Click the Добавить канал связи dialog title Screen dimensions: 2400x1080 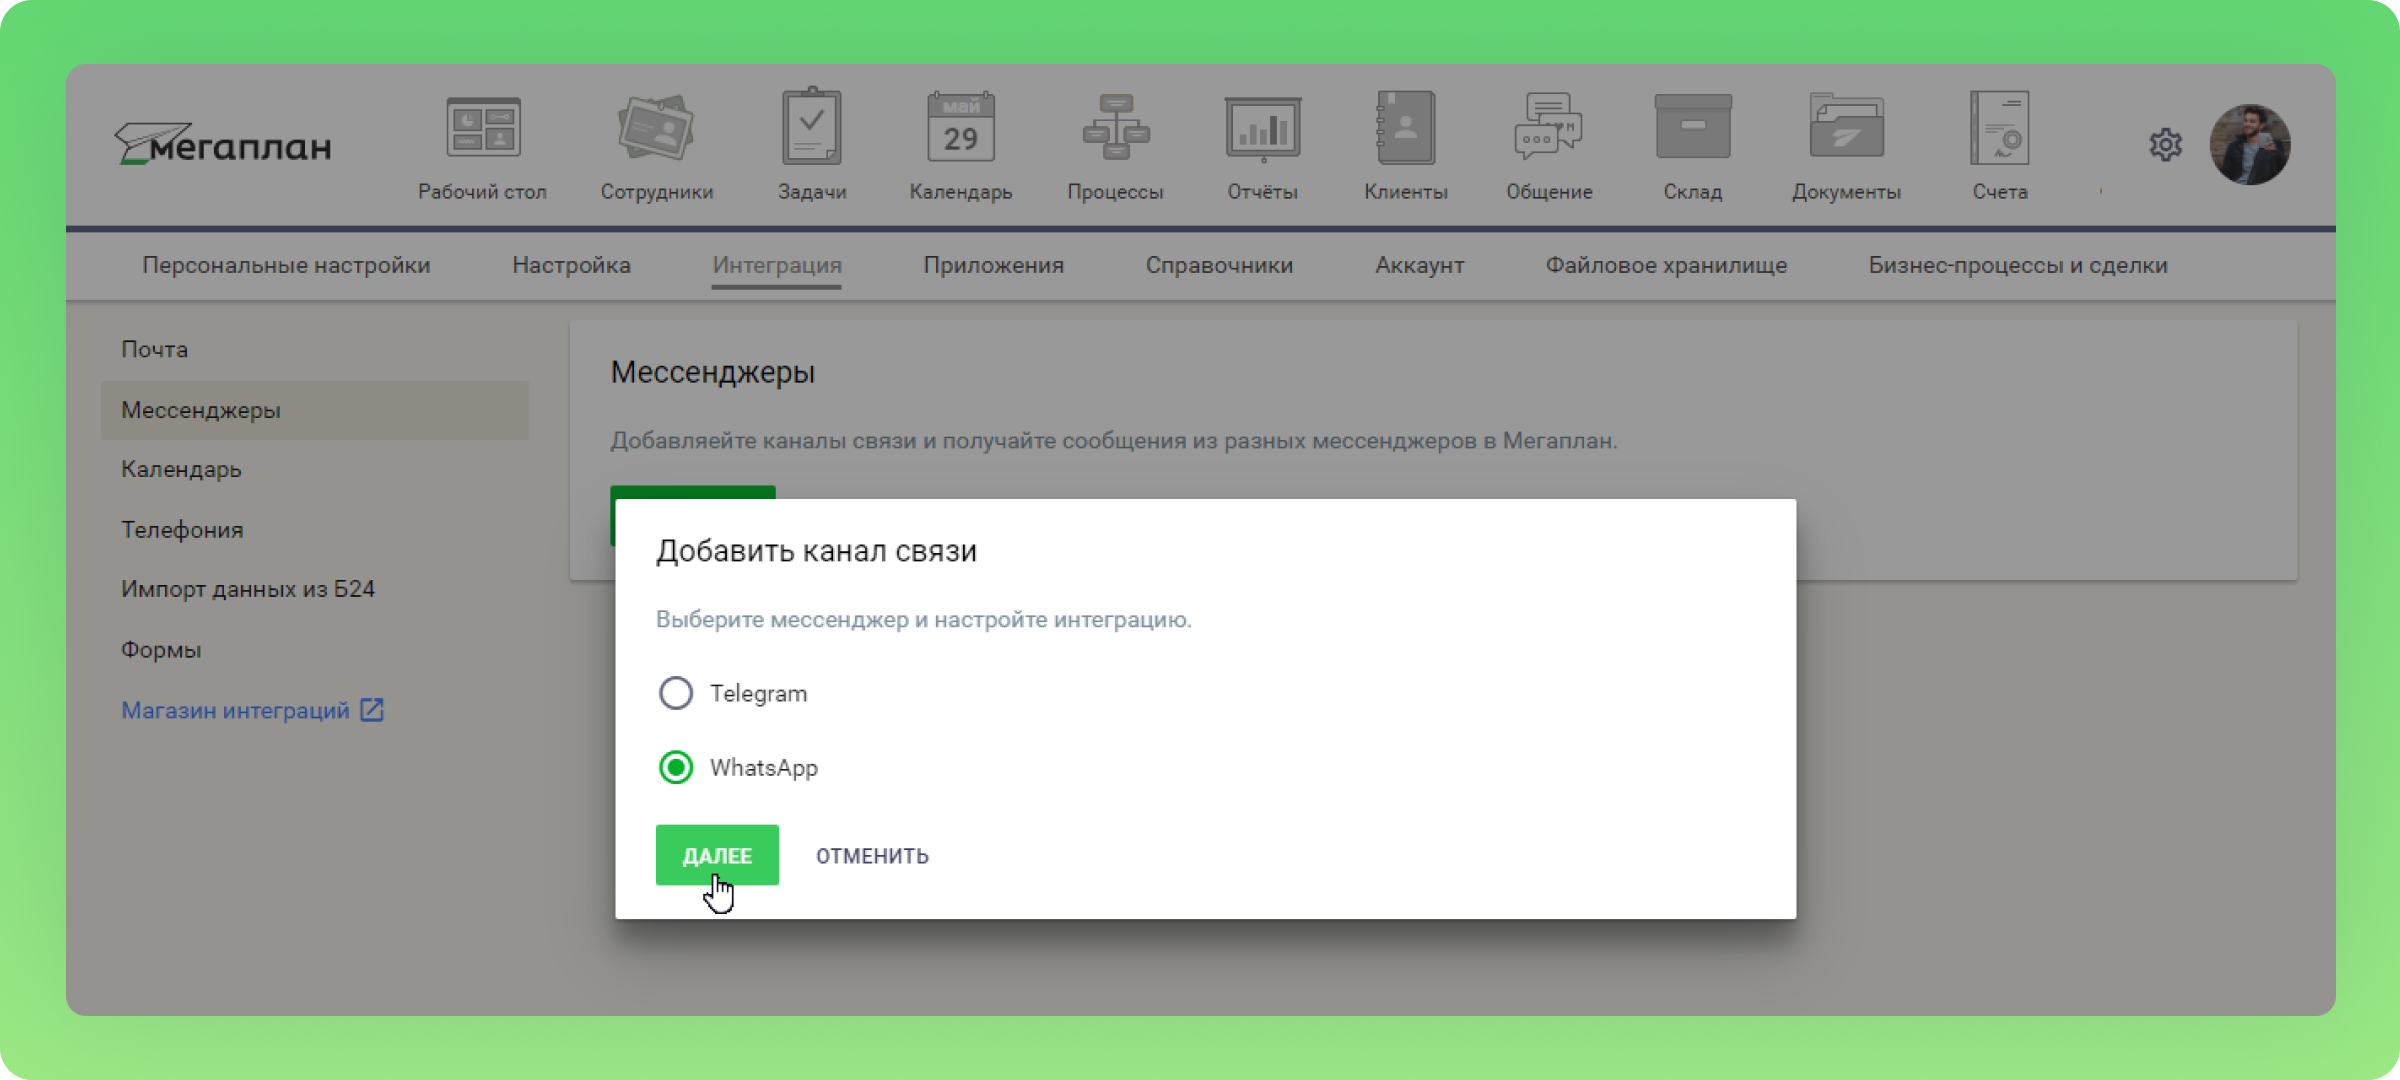point(816,551)
